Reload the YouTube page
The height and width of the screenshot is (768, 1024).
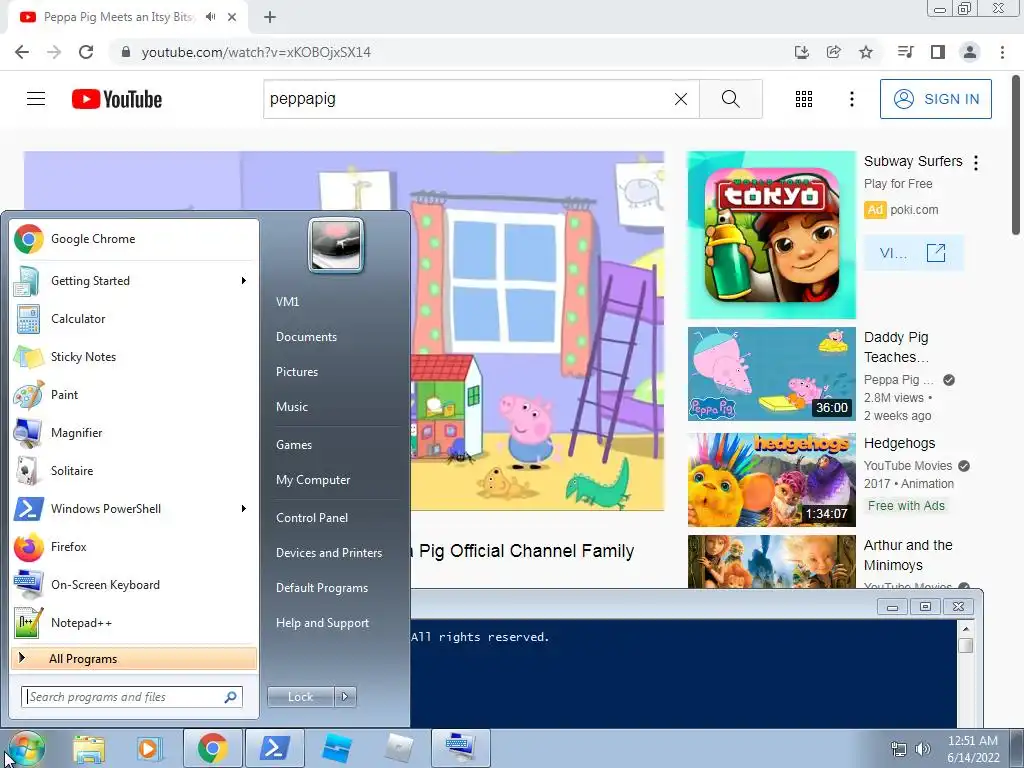[86, 52]
